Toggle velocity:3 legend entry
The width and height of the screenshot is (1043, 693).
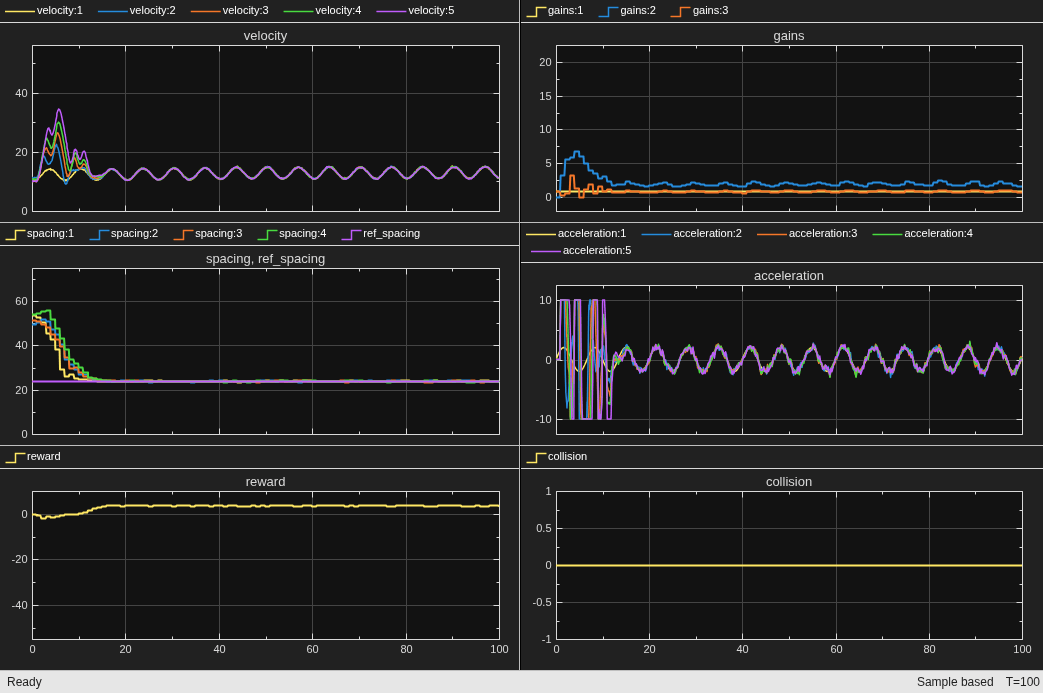[230, 11]
